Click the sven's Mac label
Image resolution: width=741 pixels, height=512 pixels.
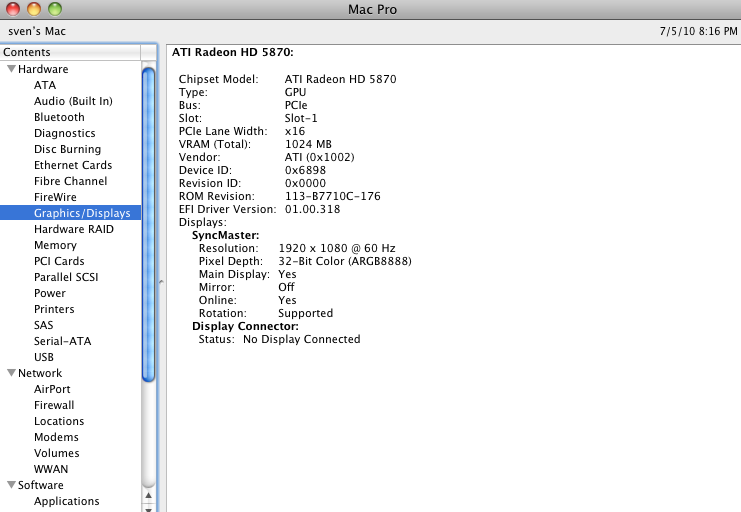point(37,31)
